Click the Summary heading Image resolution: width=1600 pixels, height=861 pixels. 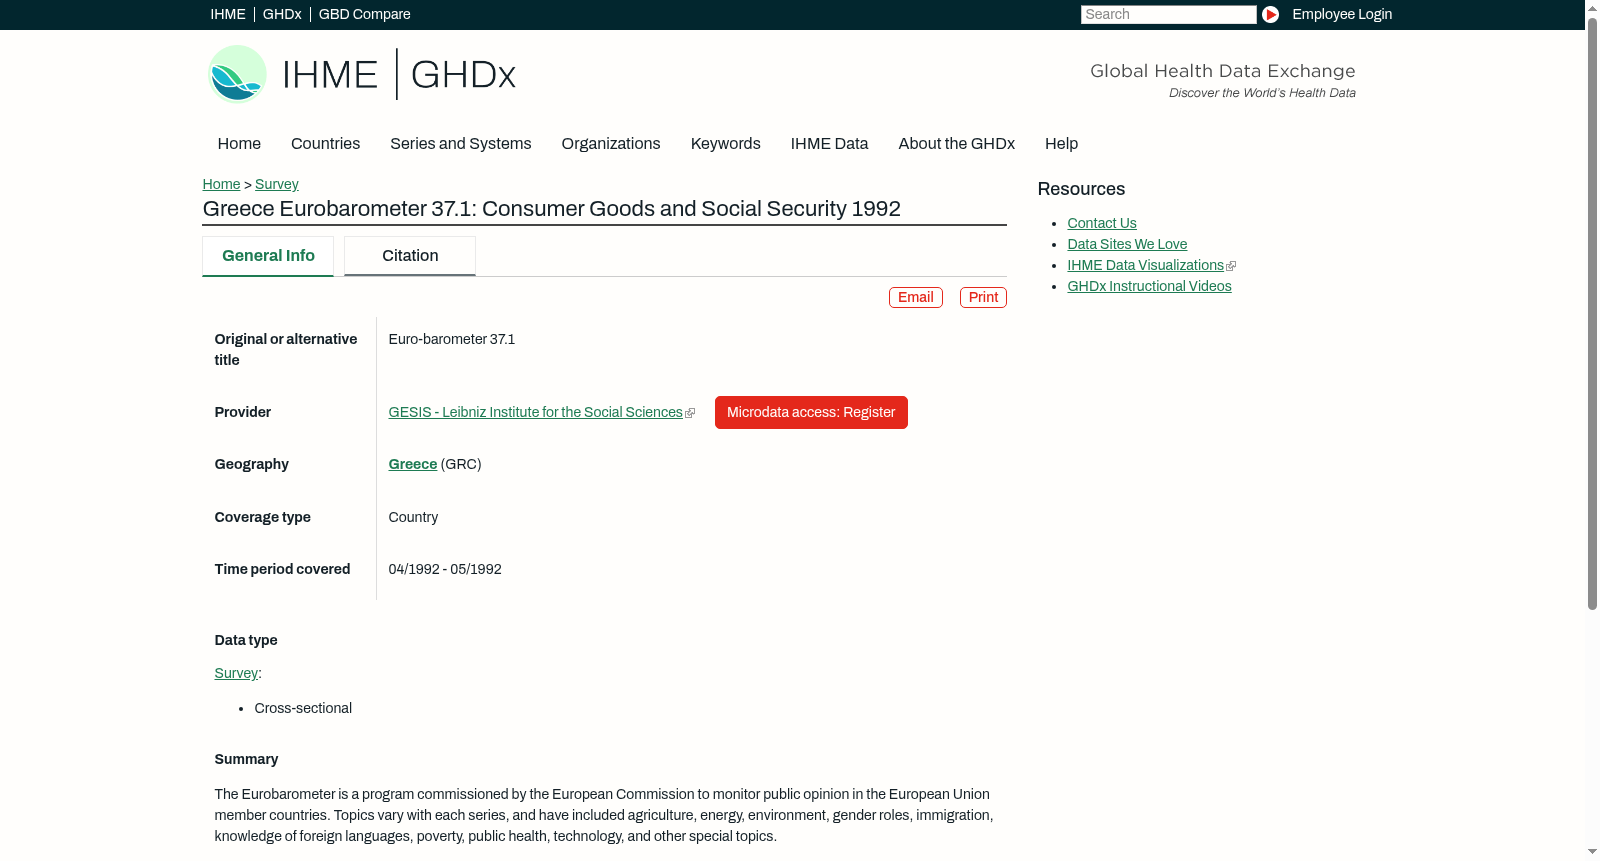click(x=246, y=760)
